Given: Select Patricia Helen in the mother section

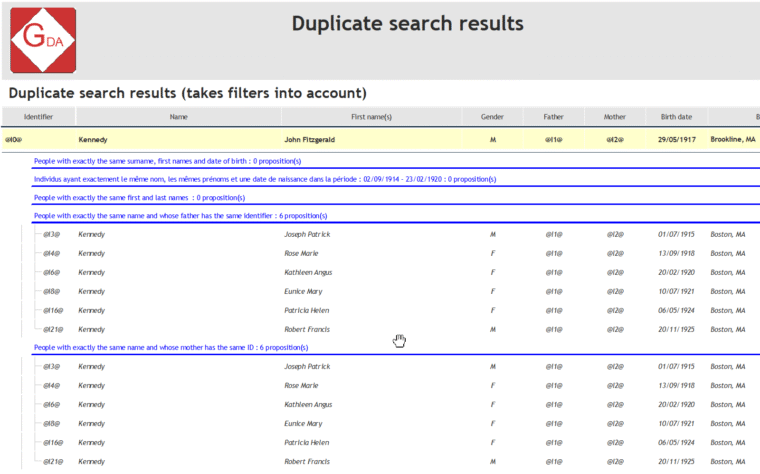Looking at the screenshot, I should click(x=307, y=442).
